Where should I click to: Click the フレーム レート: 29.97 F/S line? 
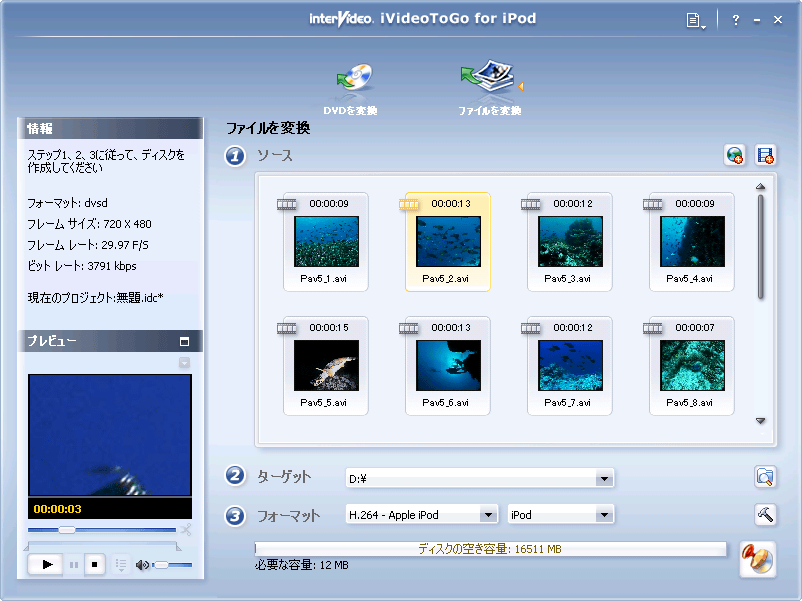point(88,245)
